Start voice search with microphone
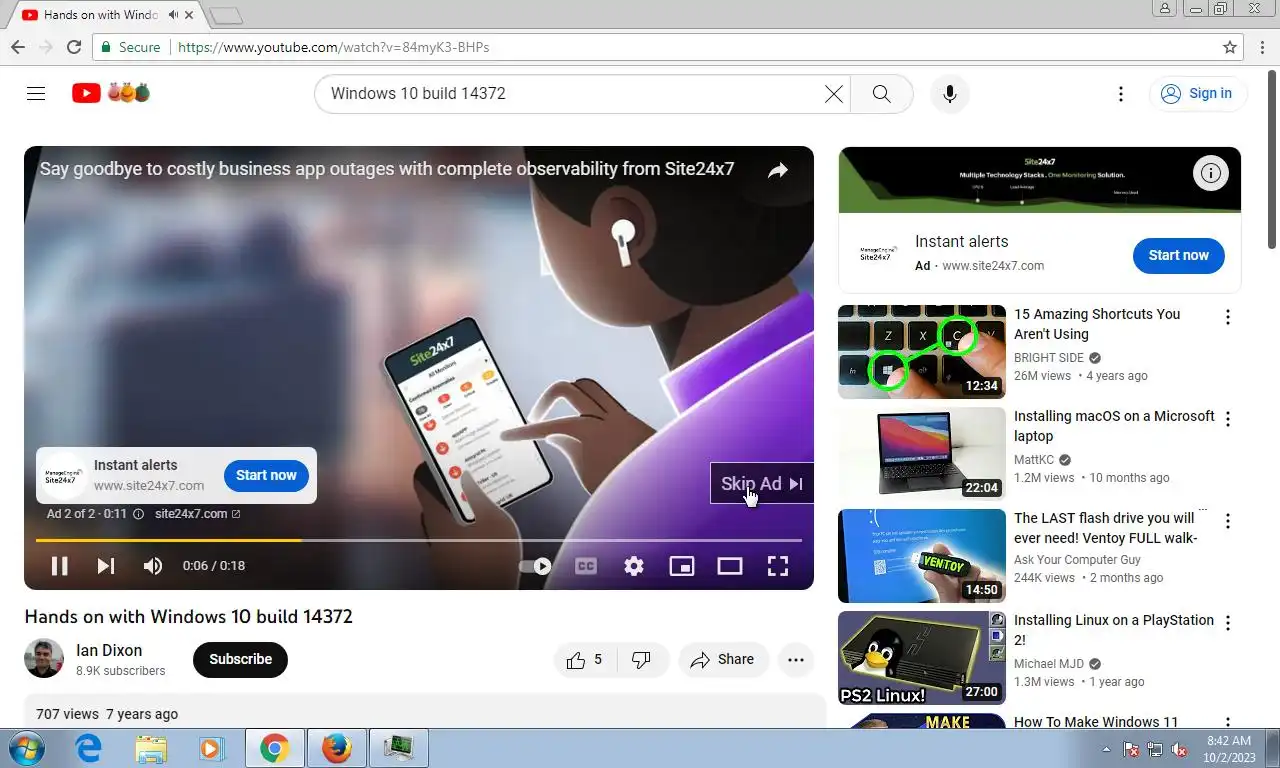 click(950, 93)
